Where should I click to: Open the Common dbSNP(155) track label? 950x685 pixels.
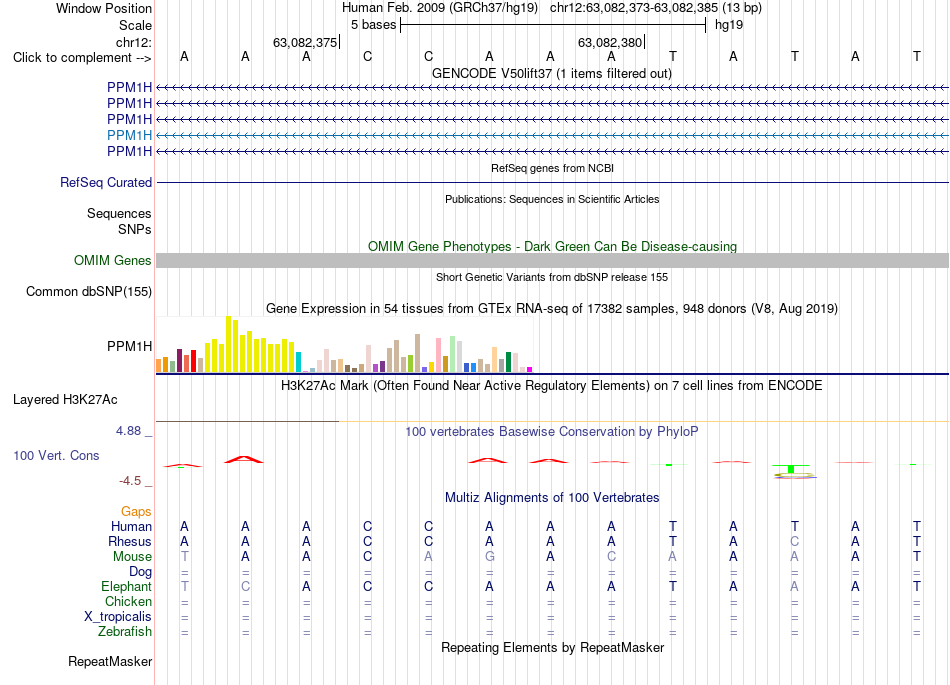pos(89,291)
